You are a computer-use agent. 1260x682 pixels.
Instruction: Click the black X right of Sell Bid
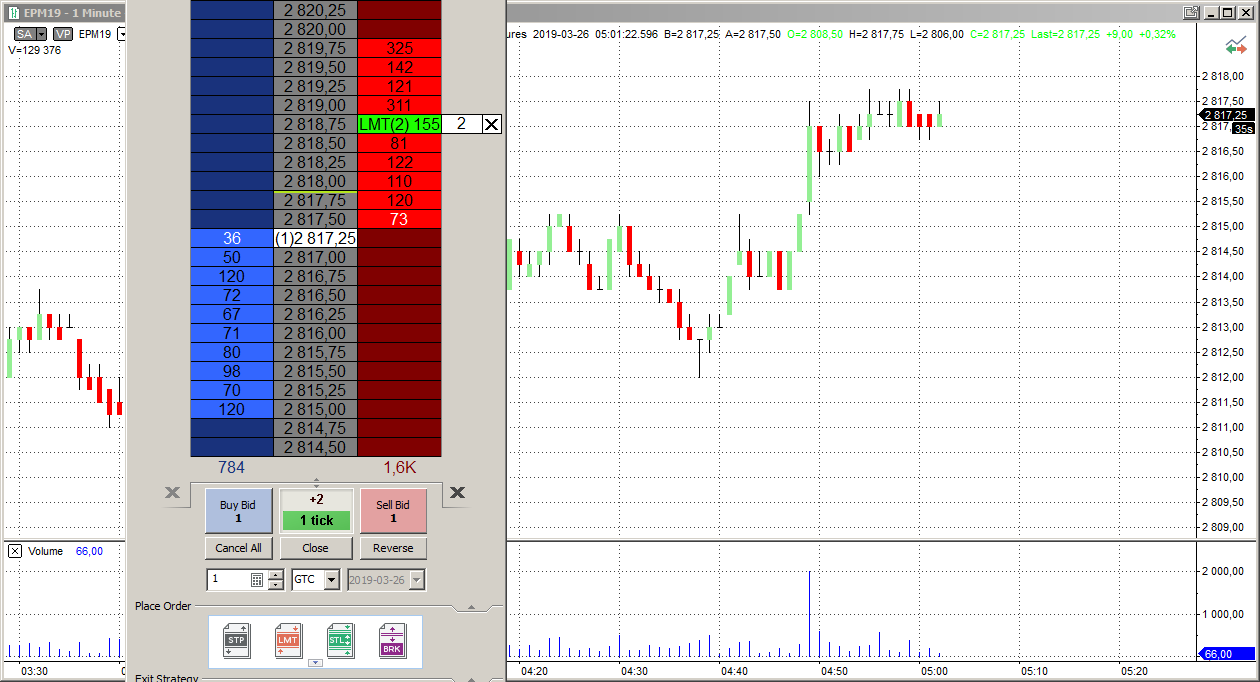point(457,492)
